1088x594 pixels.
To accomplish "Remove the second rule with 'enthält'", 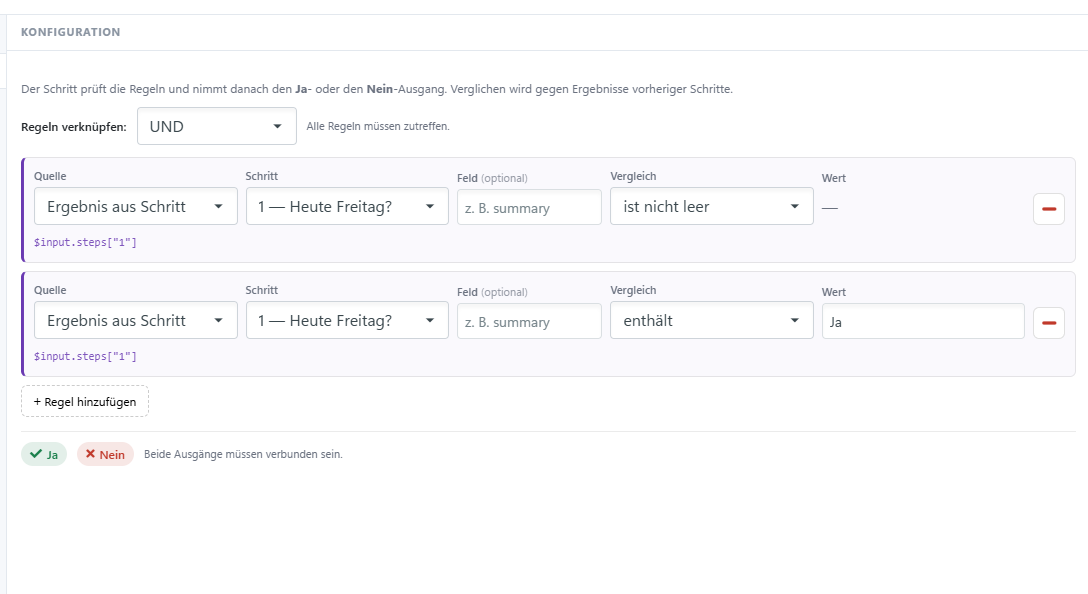I will pos(1048,323).
